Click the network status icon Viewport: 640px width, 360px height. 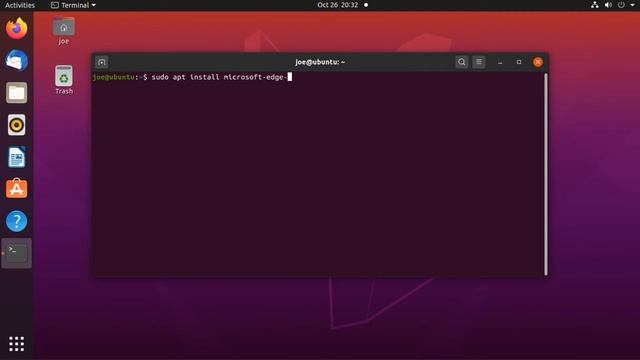pyautogui.click(x=595, y=5)
